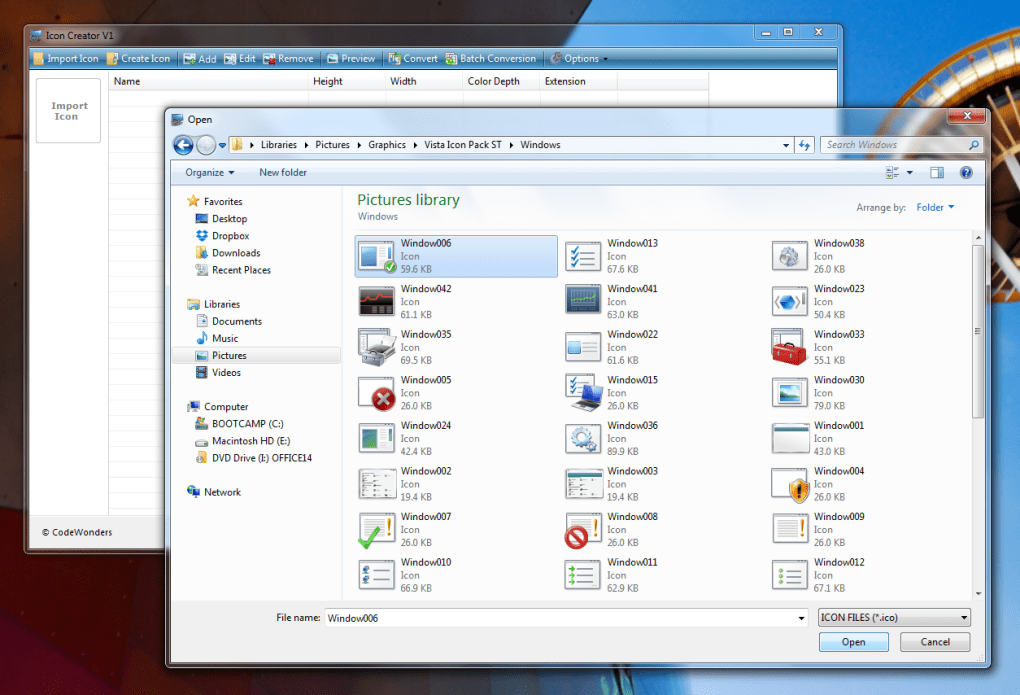
Task: Open the file type dropdown showing ICON FILES
Action: (893, 617)
